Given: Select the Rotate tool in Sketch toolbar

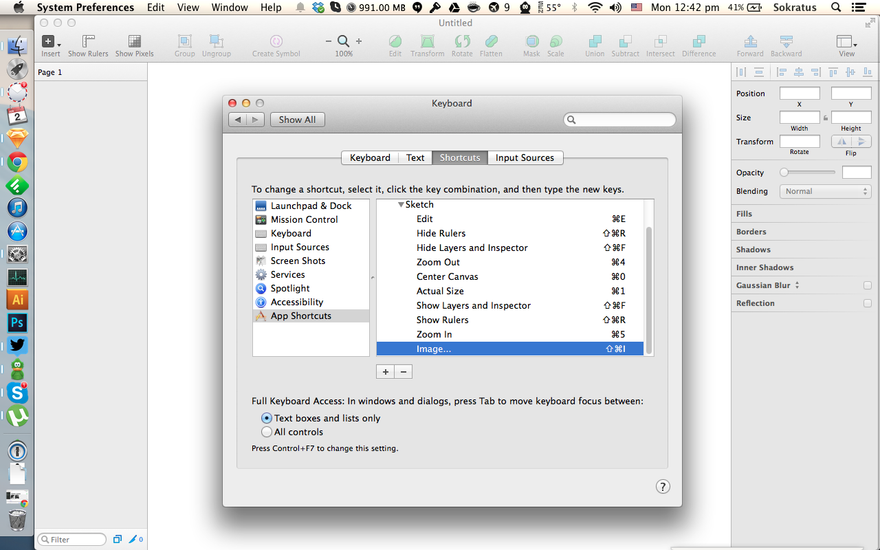Looking at the screenshot, I should [462, 45].
